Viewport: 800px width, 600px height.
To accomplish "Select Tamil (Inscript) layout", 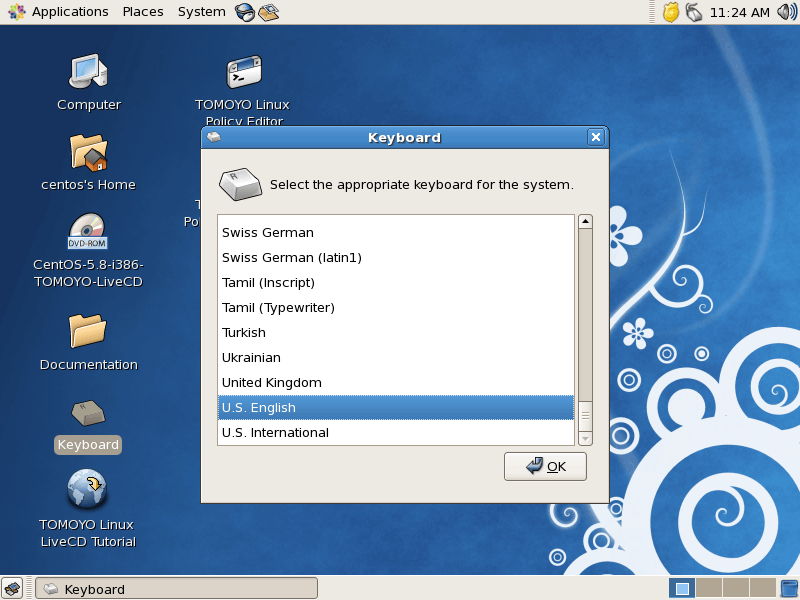I will coord(396,283).
